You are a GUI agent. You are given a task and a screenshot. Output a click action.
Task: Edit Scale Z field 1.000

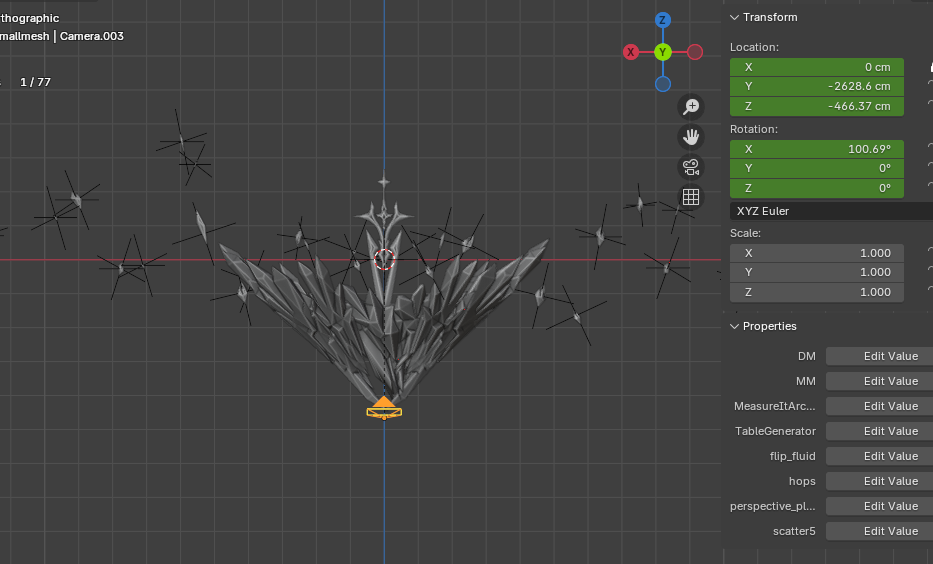[x=817, y=292]
